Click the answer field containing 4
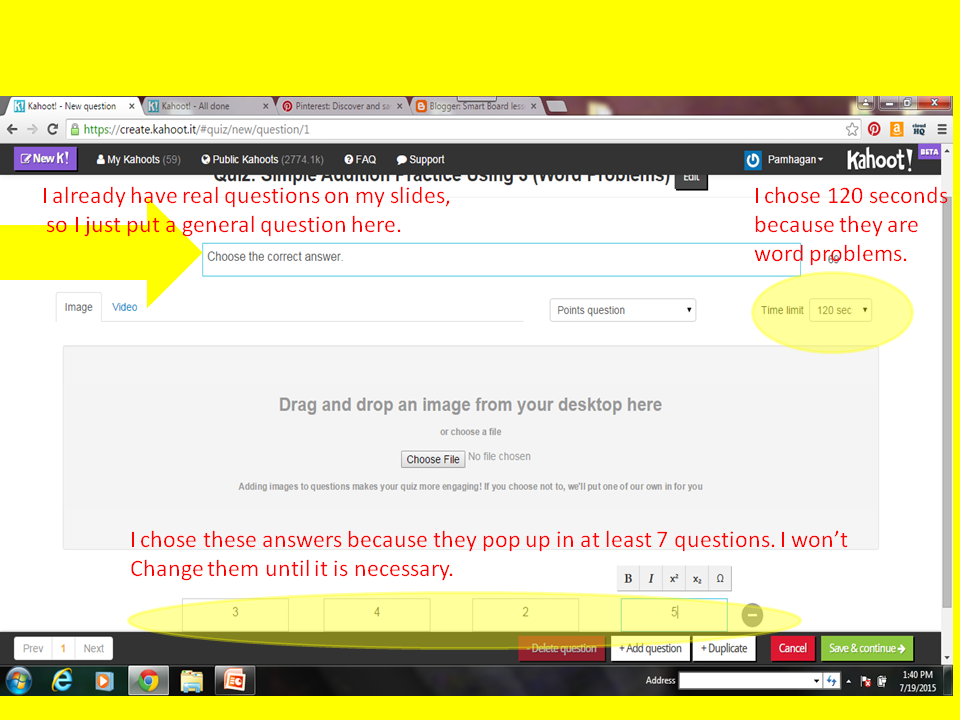 (377, 614)
